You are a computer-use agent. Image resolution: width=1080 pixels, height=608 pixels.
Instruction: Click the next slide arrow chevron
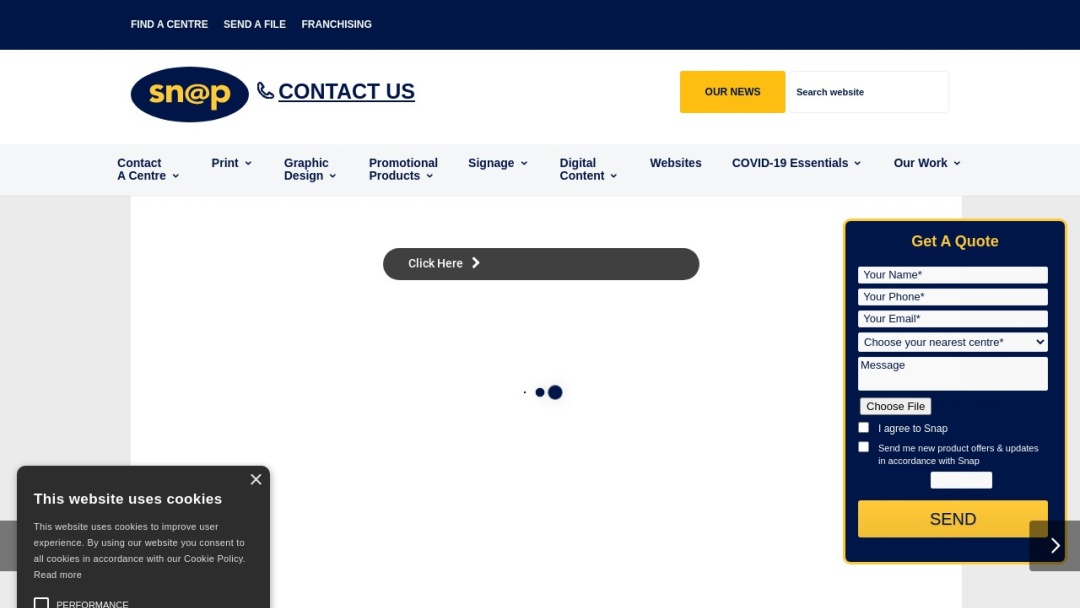coord(1054,545)
